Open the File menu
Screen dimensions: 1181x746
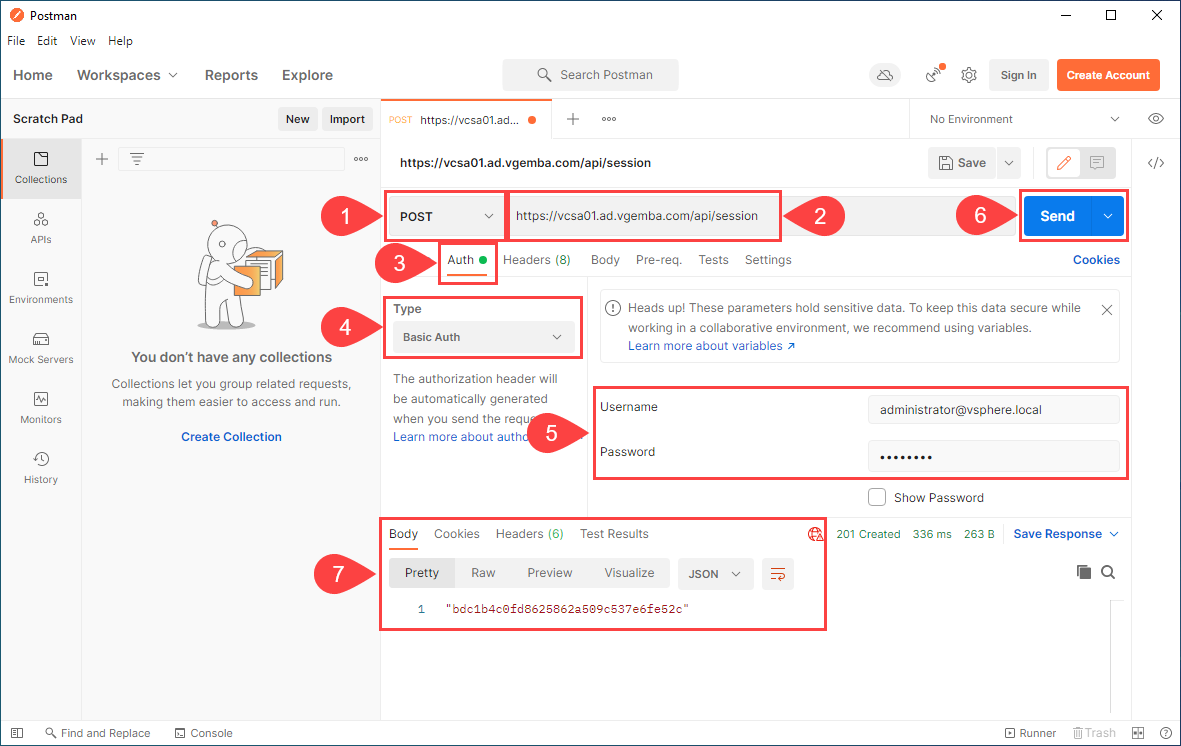click(x=16, y=41)
